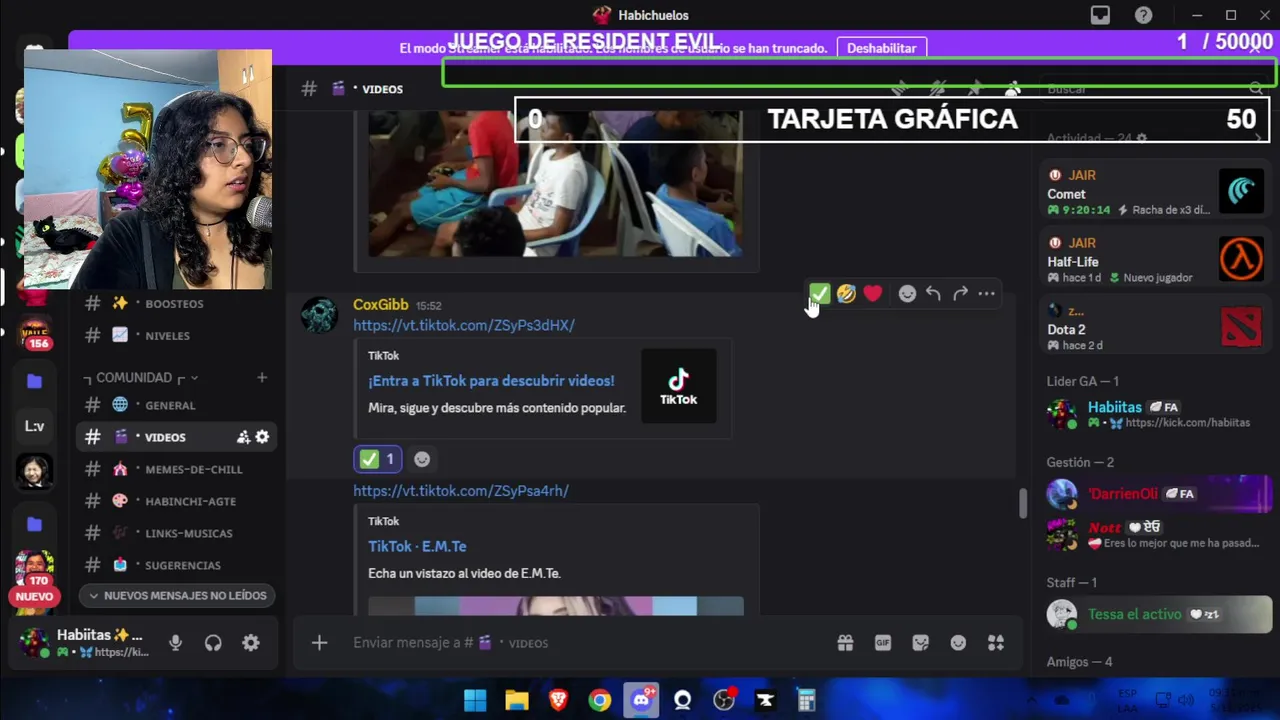Open the Half-Life activity card

pos(1156,259)
